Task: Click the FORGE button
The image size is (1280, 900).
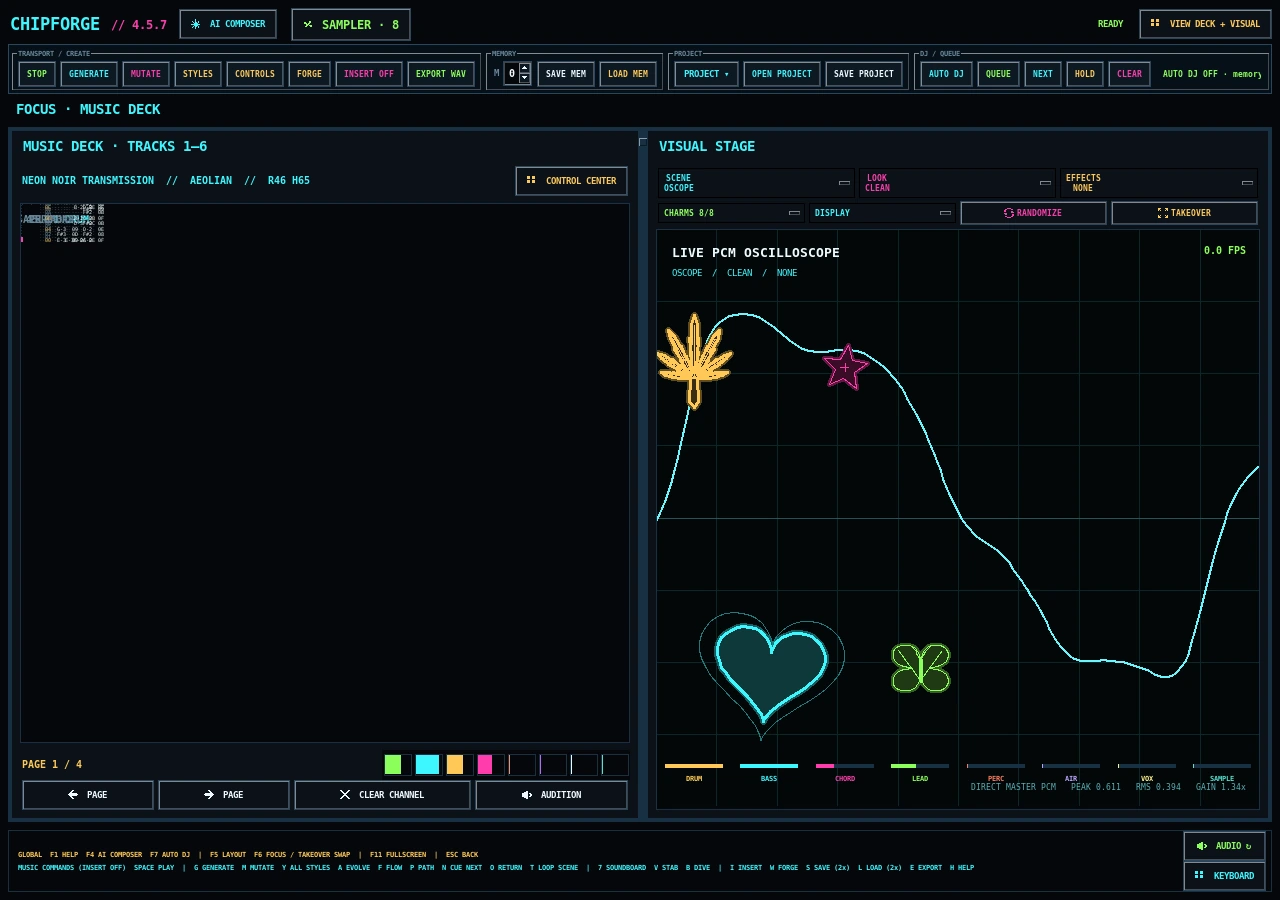Action: click(310, 74)
